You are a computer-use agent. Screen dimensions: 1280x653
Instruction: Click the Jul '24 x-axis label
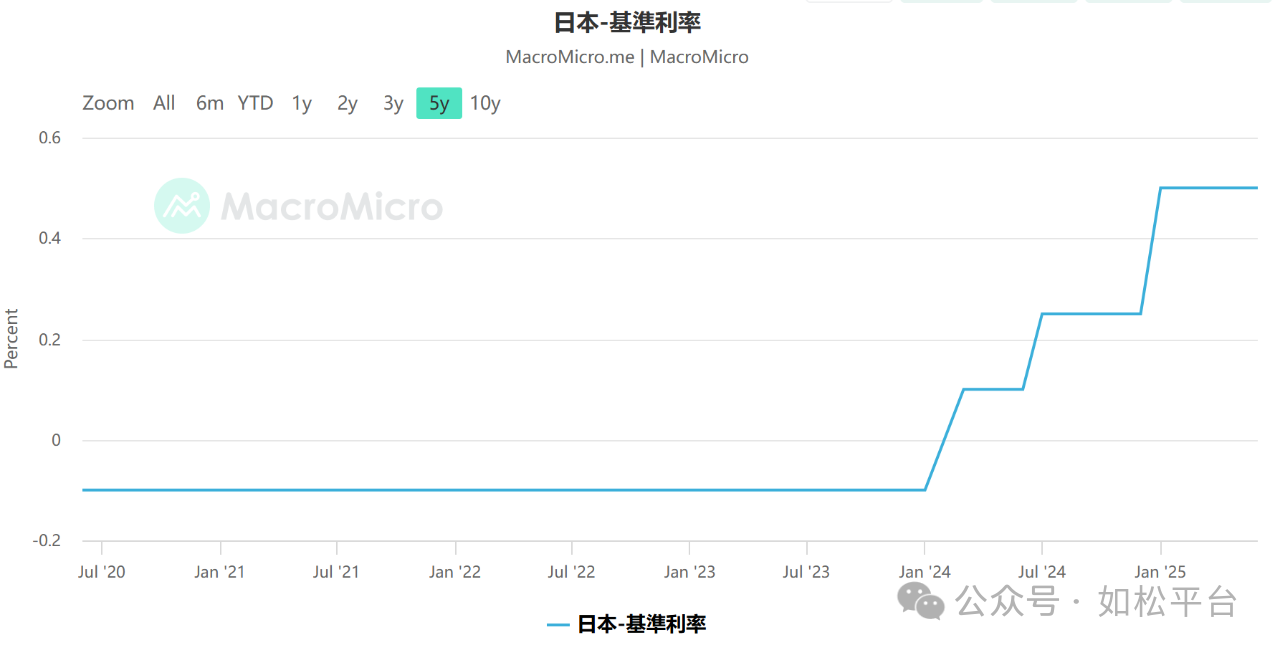pos(1042,572)
